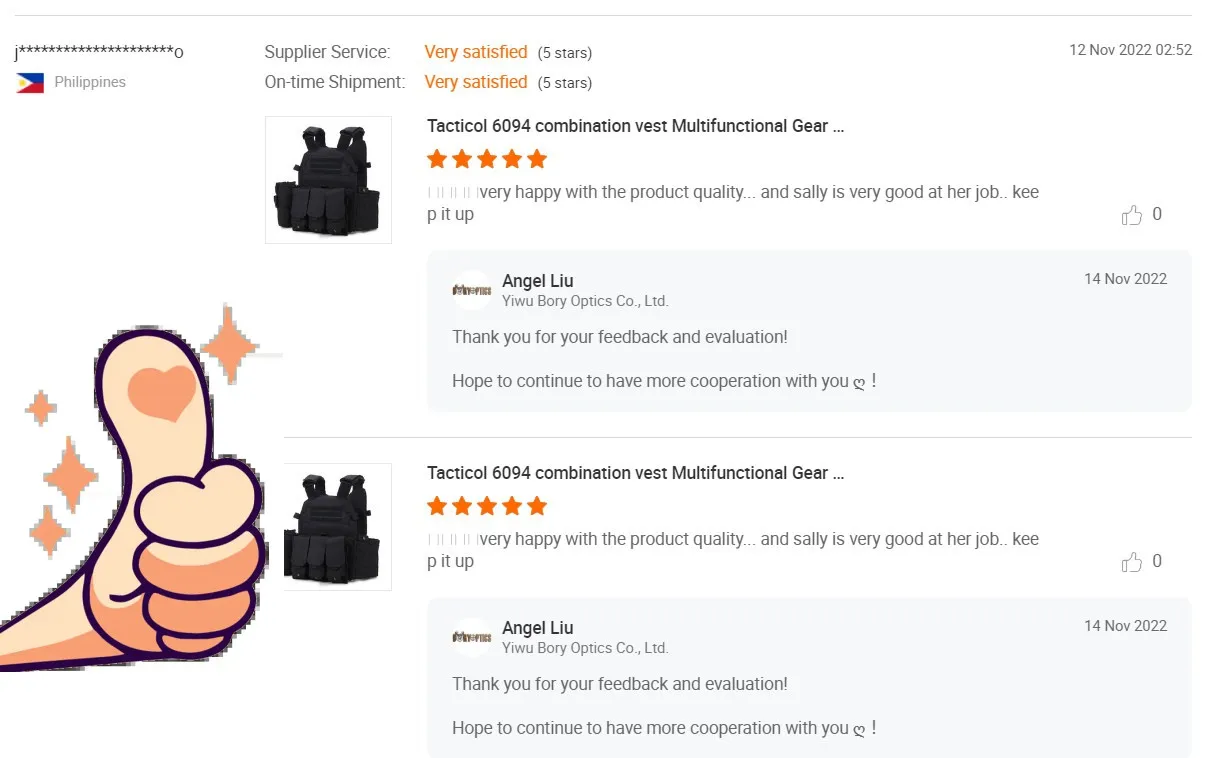Open Yiwu Bory Optics Co. in first reply

[x=585, y=301]
